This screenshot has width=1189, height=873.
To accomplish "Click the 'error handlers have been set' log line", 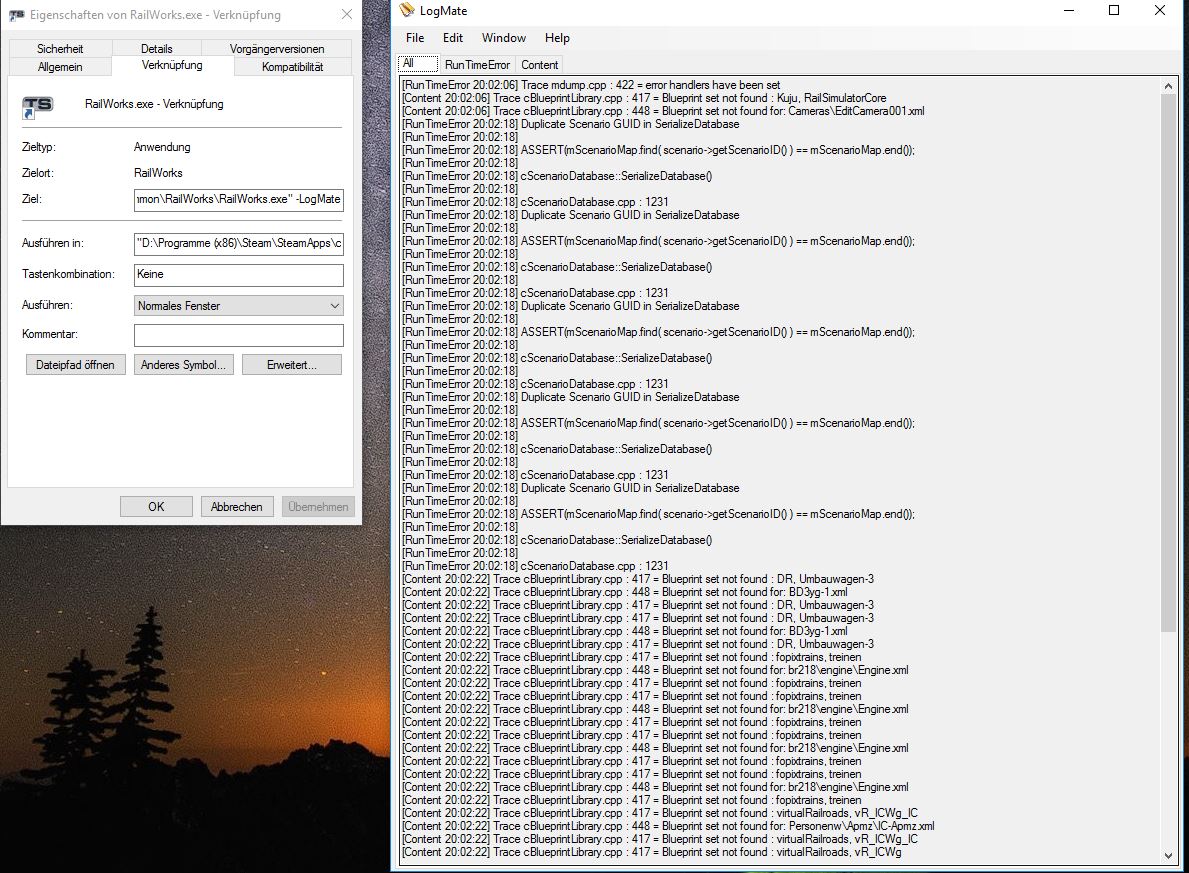I will tap(591, 85).
